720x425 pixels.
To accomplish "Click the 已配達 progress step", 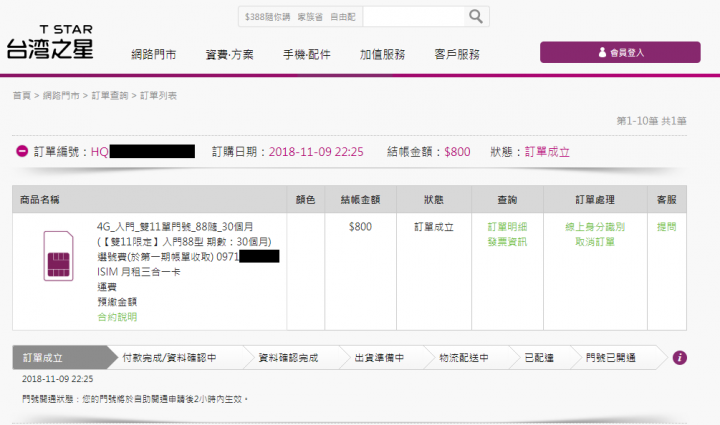I will tap(539, 358).
